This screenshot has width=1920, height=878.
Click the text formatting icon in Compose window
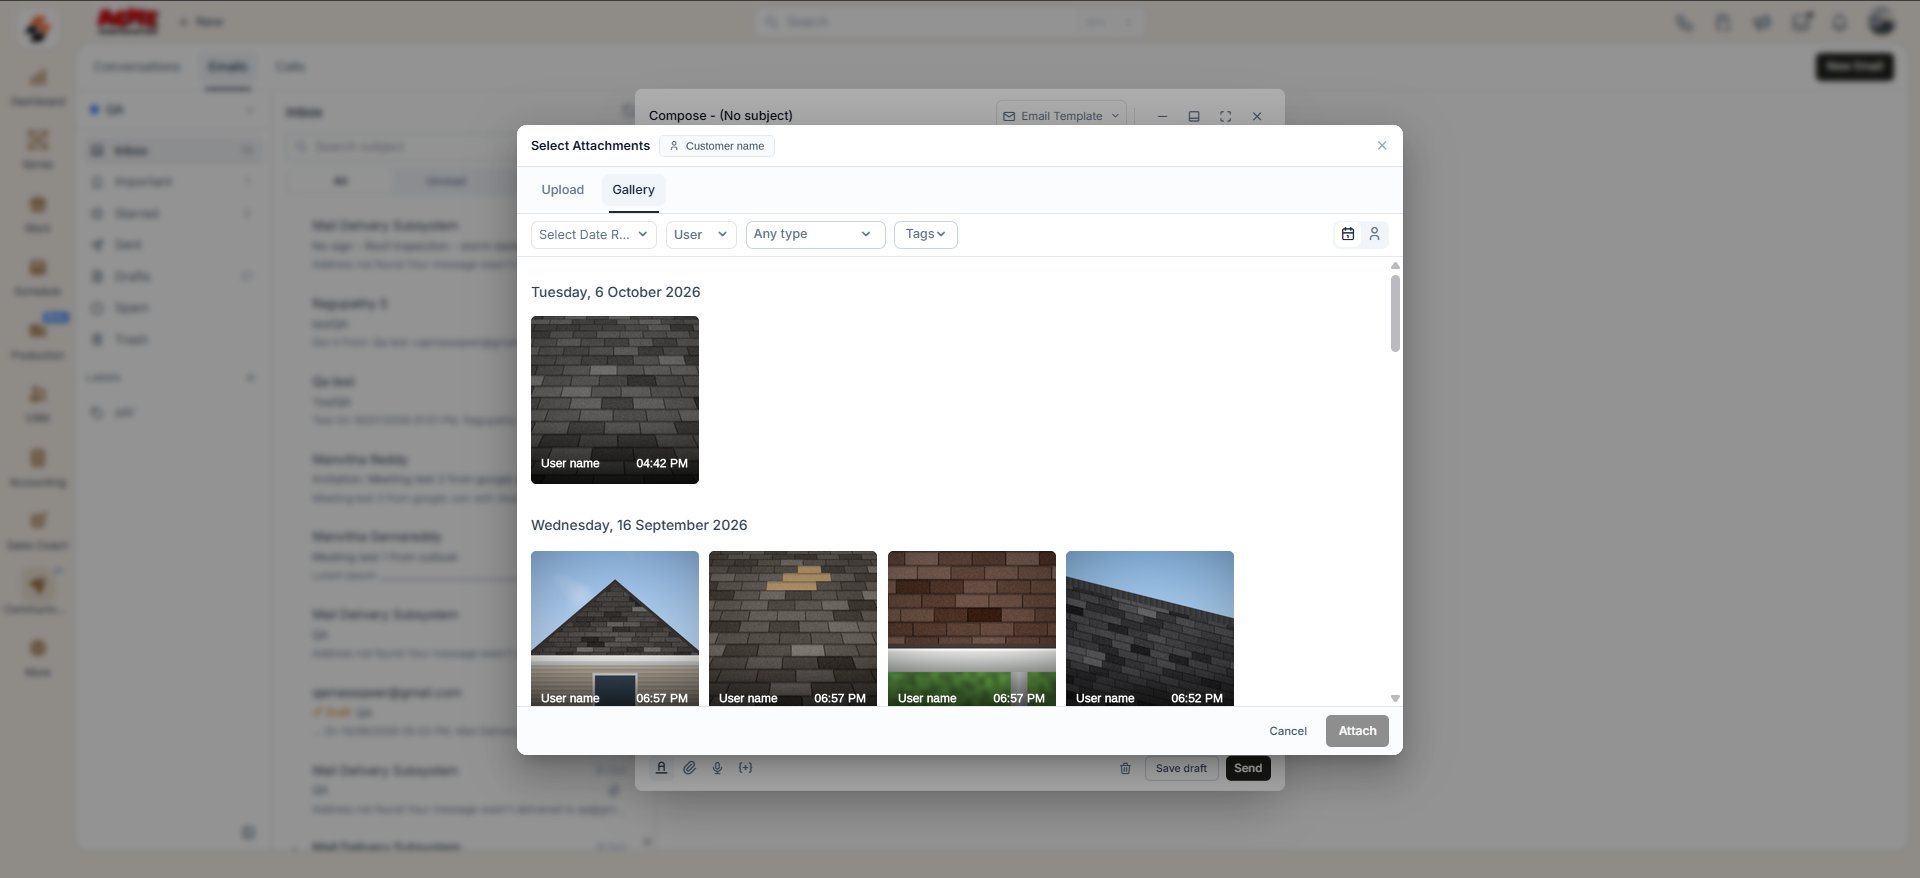661,768
